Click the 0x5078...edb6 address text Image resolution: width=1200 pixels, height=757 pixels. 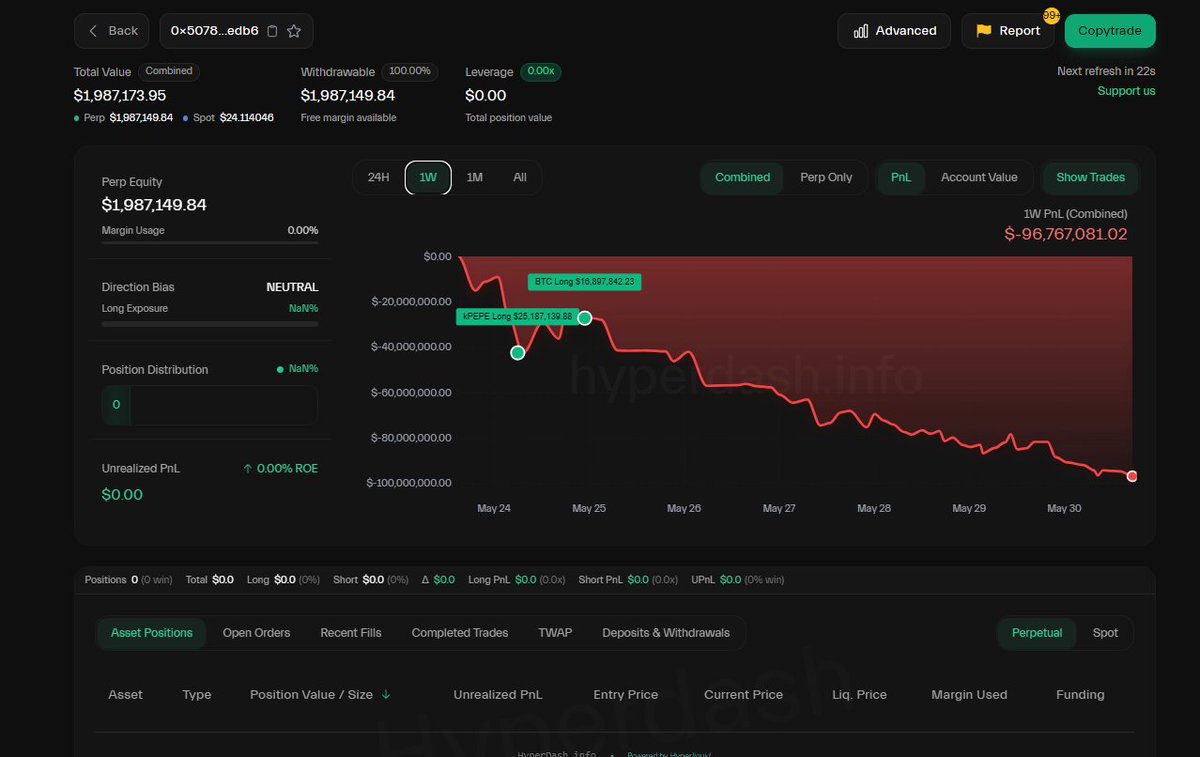tap(215, 31)
